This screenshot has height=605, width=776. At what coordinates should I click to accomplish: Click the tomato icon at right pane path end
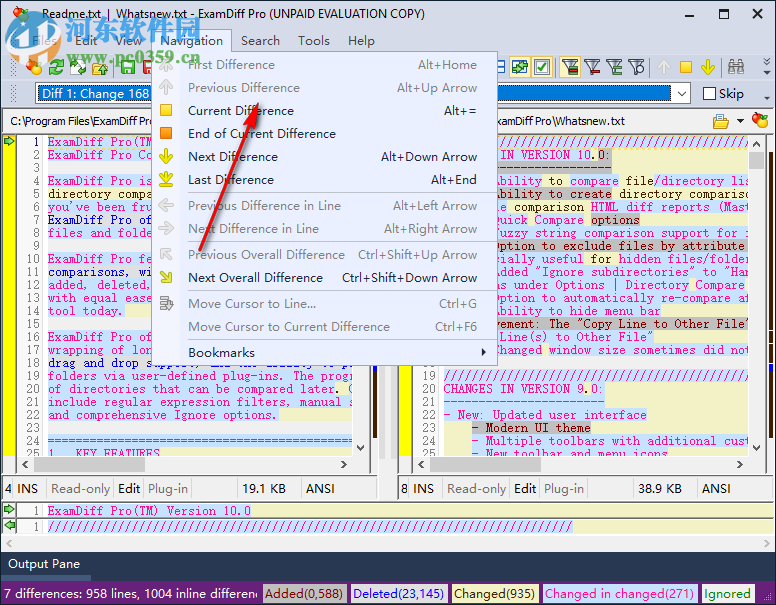coord(760,120)
